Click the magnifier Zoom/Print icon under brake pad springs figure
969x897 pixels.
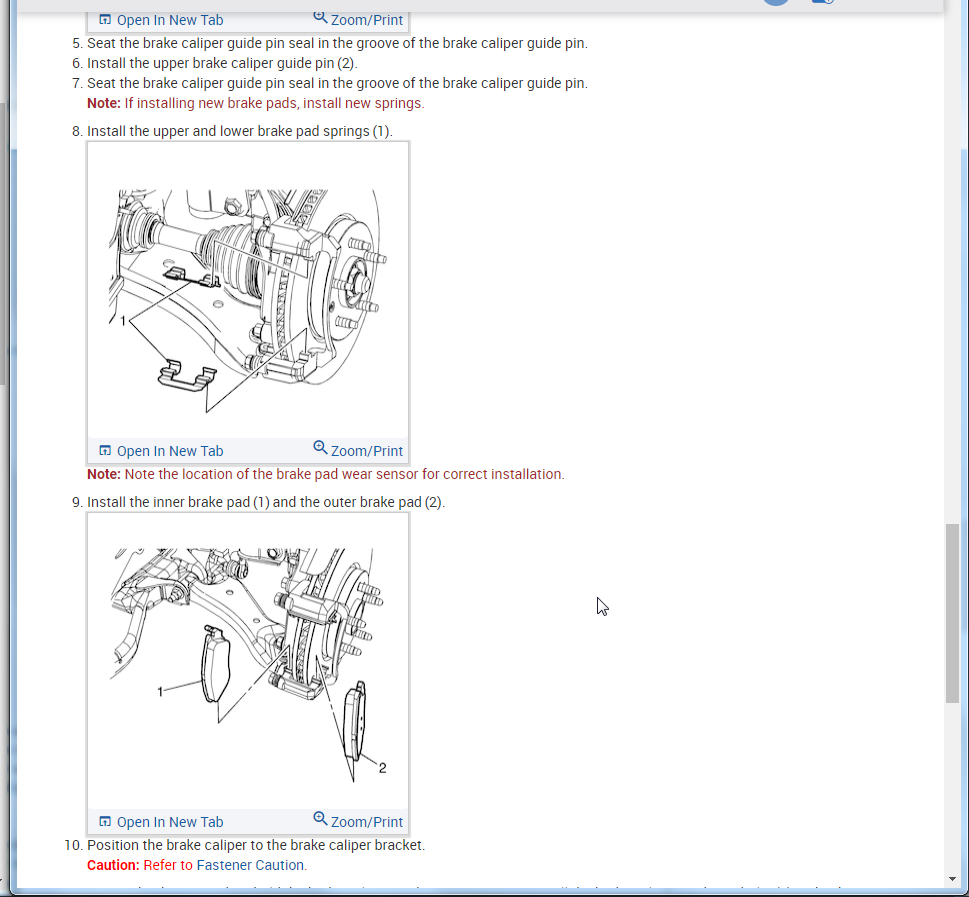tap(320, 448)
